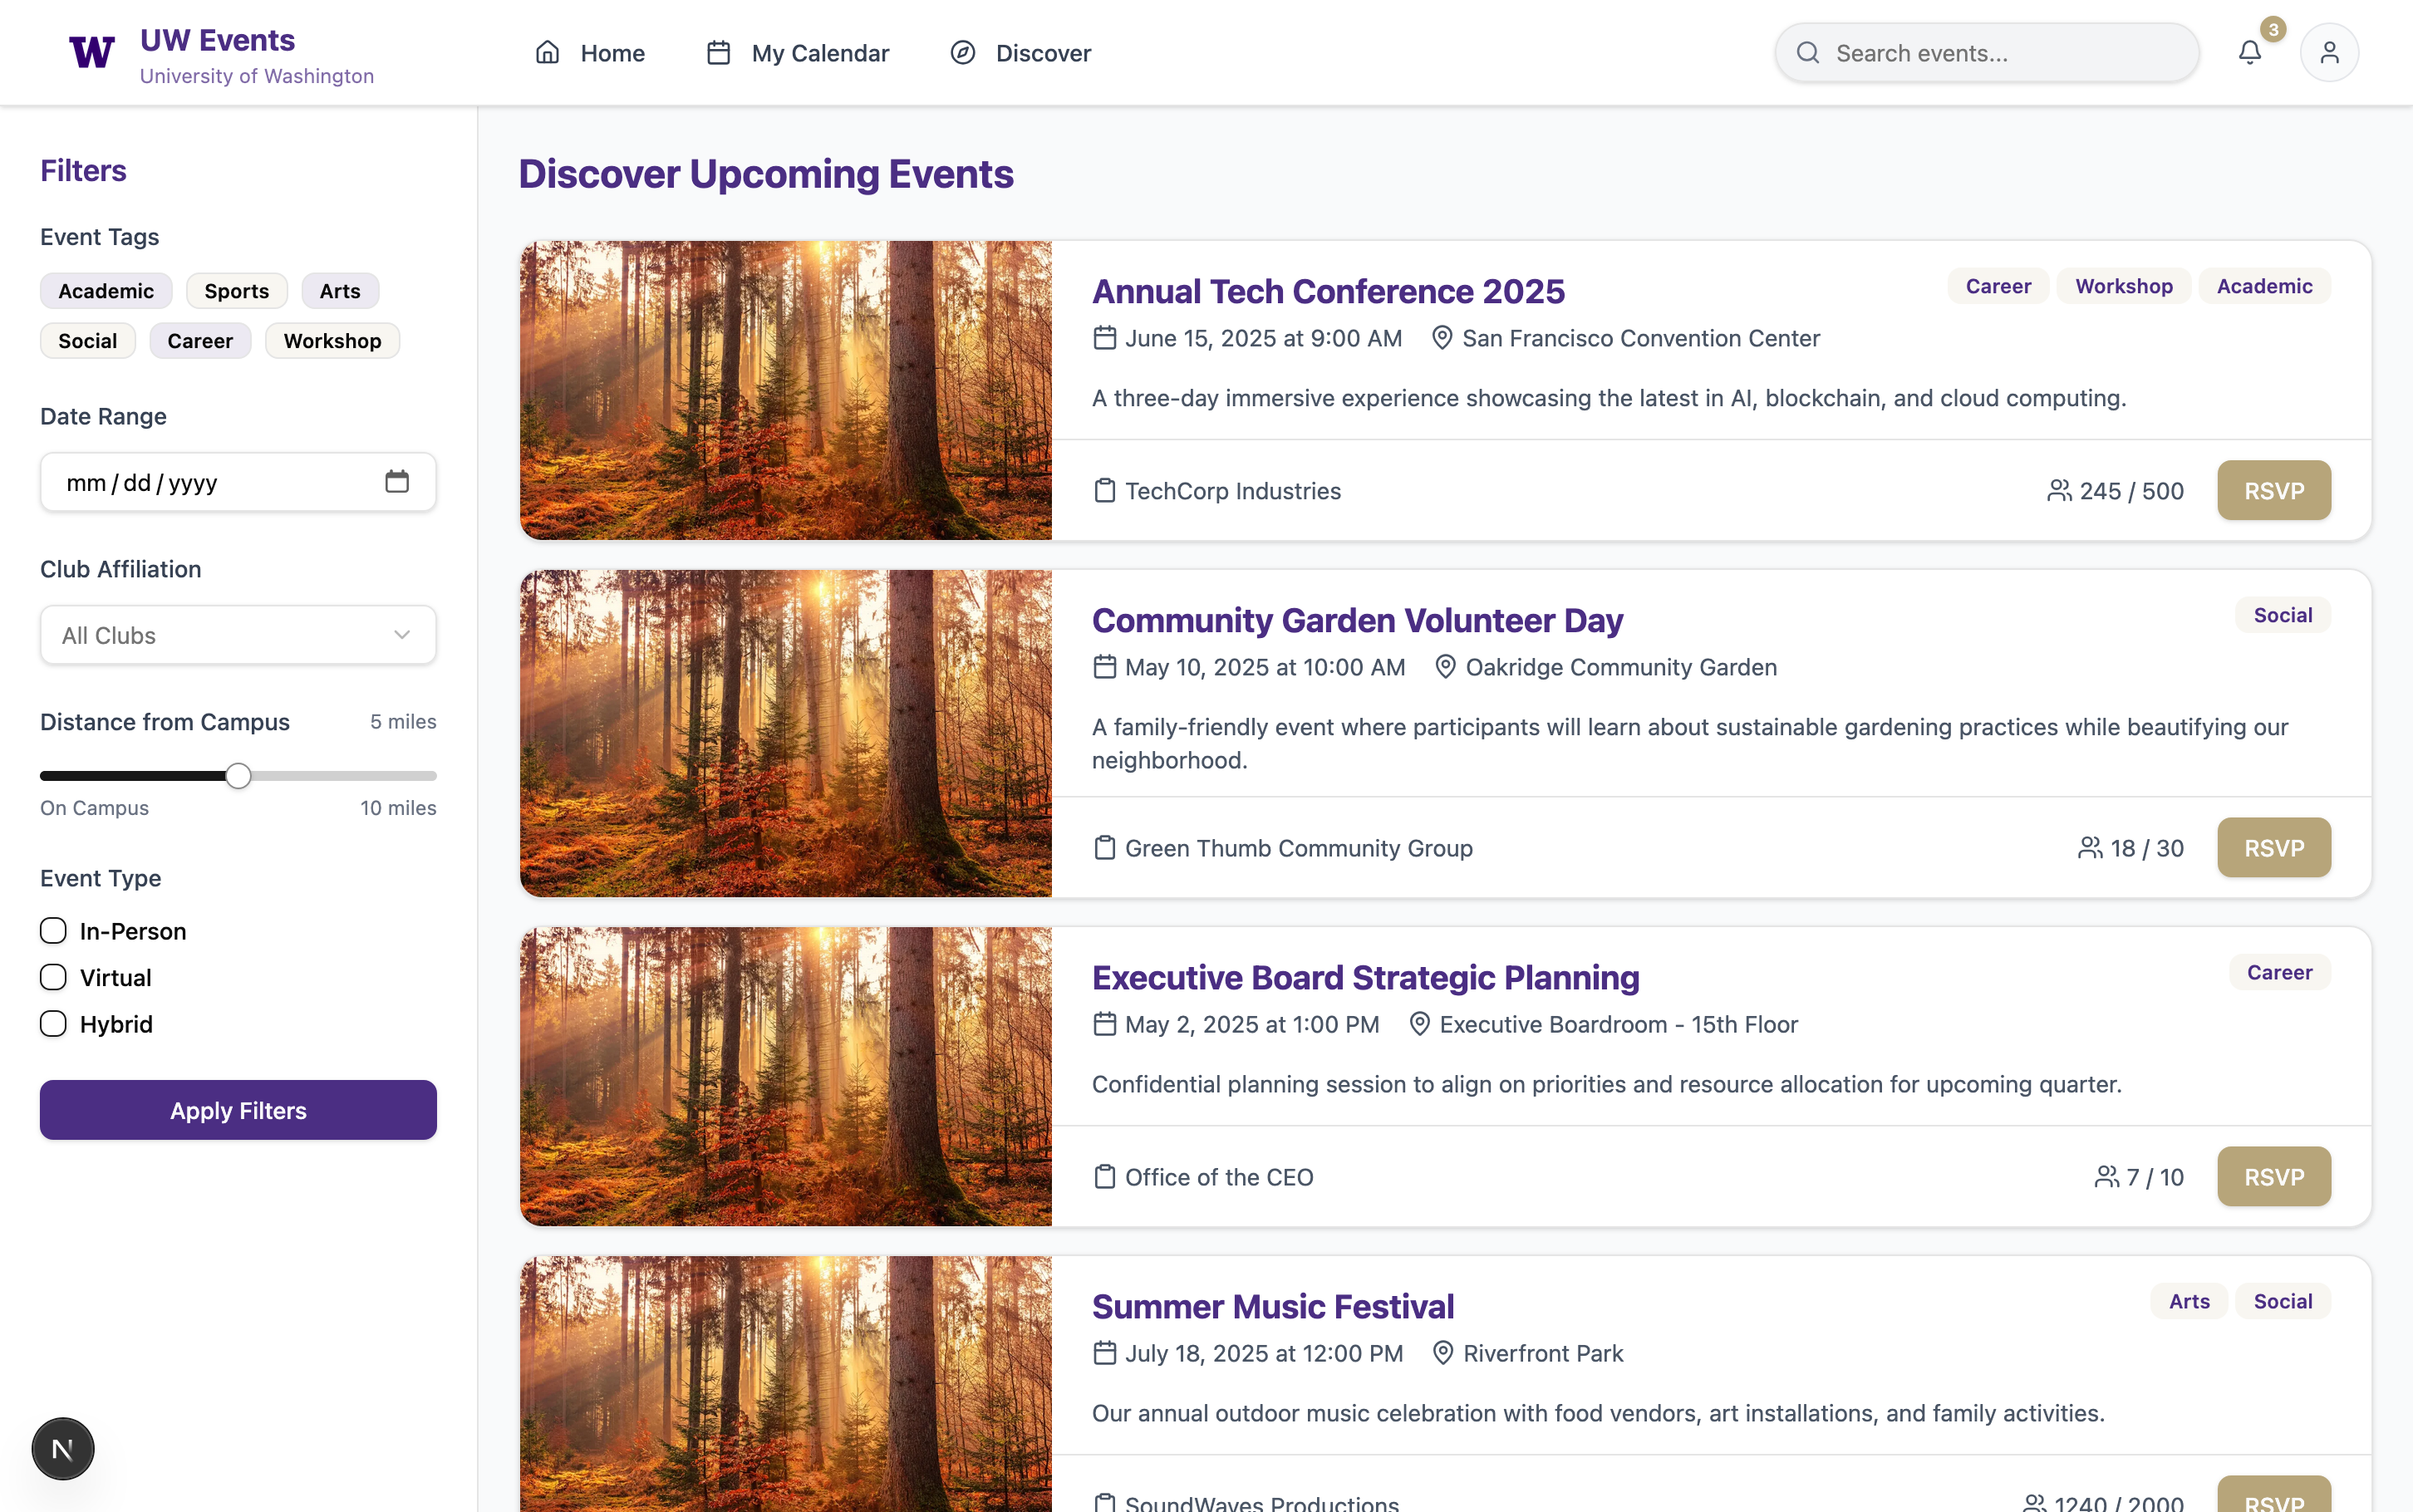
Task: Click the calendar picker icon in Date Range
Action: pos(397,482)
